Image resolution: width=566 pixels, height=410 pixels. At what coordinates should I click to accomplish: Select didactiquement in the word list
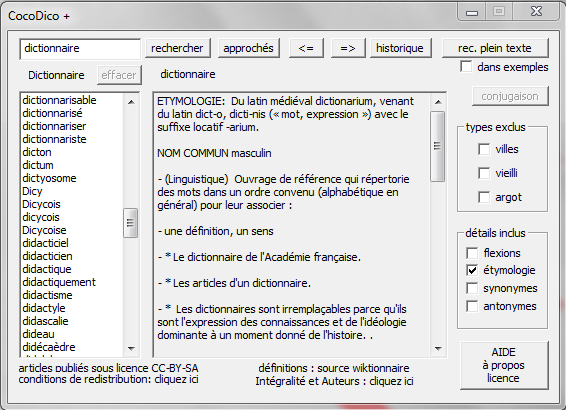(59, 282)
